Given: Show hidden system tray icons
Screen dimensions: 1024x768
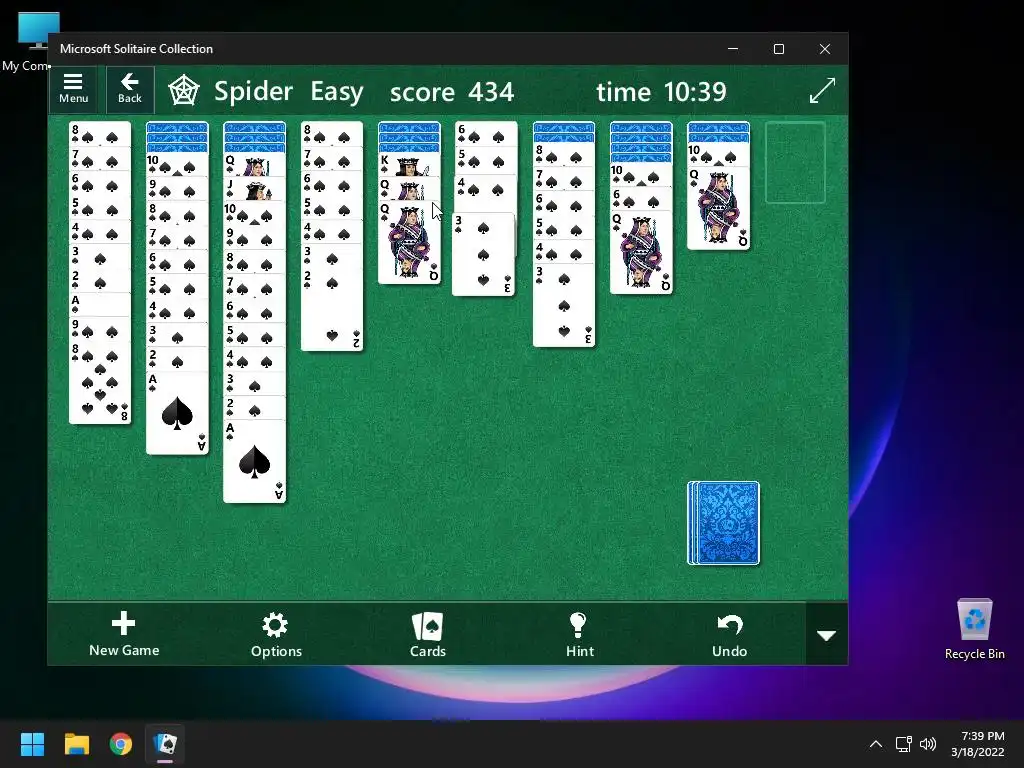Looking at the screenshot, I should click(x=876, y=744).
